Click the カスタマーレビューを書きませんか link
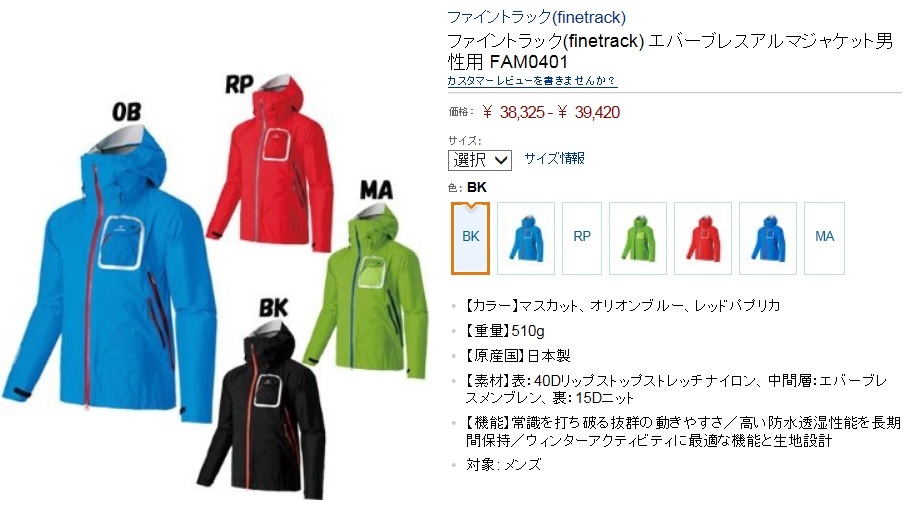Image resolution: width=915 pixels, height=518 pixels. pyautogui.click(x=532, y=80)
